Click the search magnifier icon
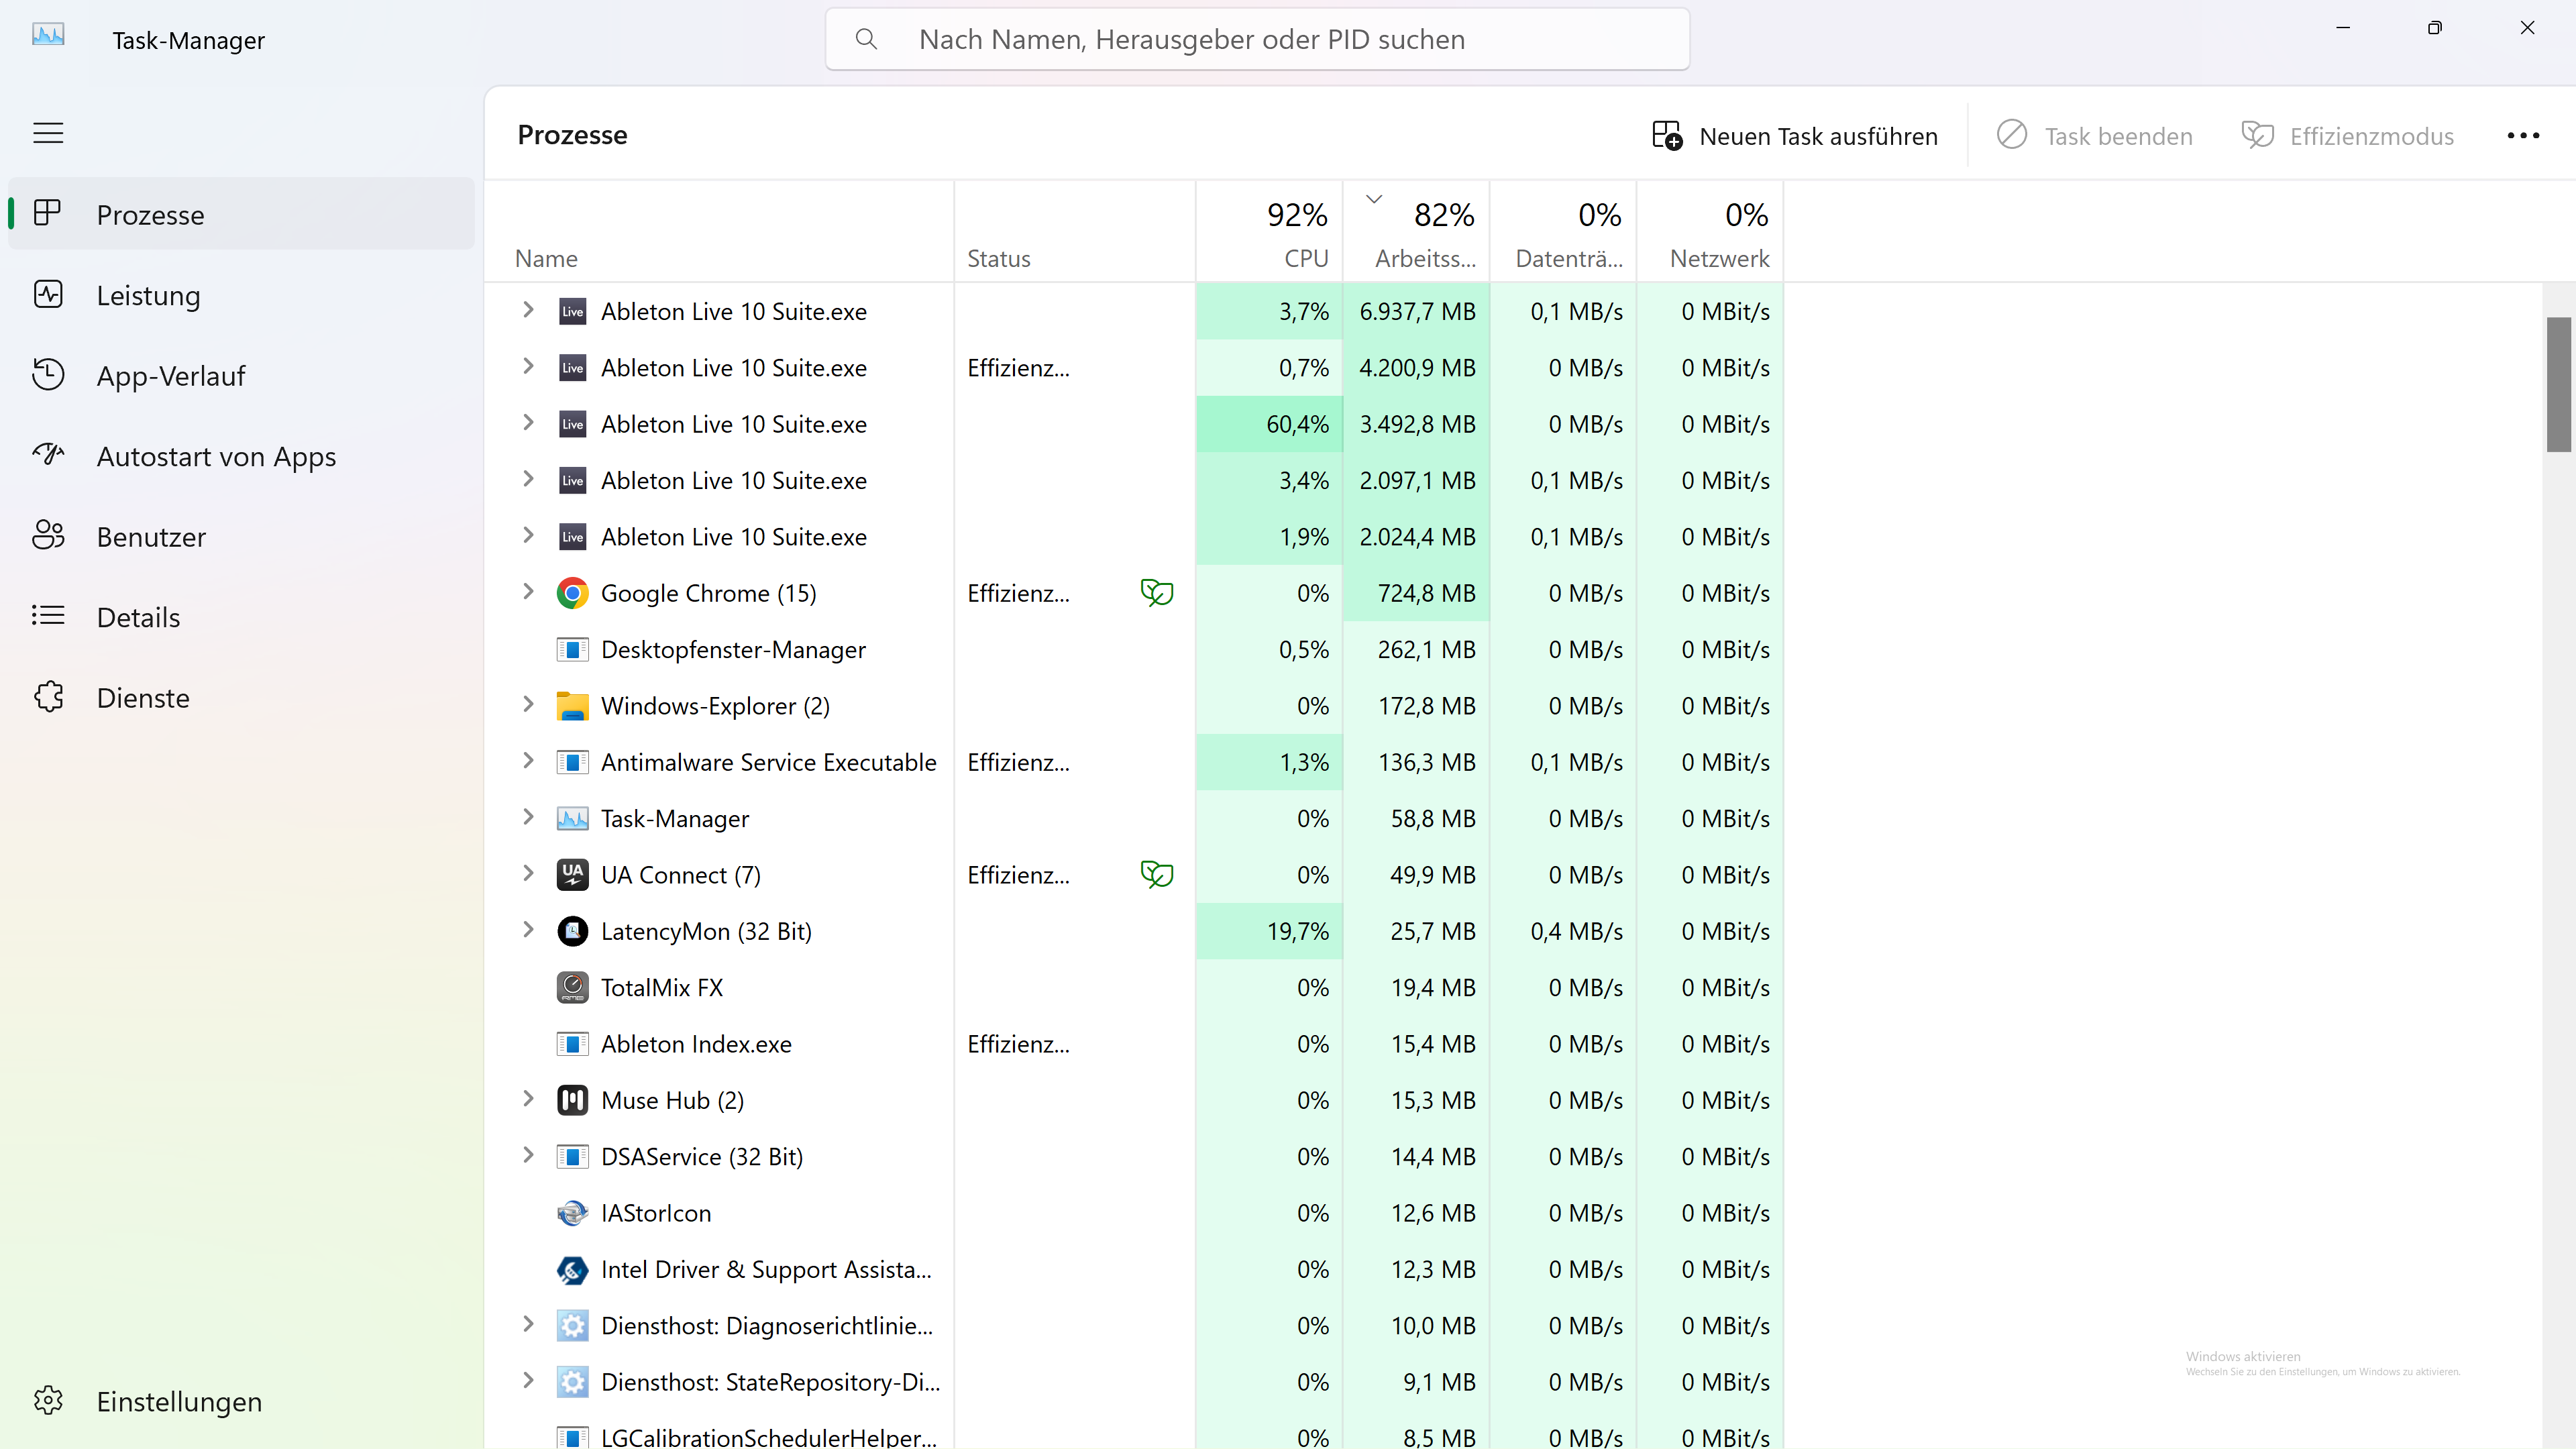Viewport: 2576px width, 1449px height. (866, 39)
